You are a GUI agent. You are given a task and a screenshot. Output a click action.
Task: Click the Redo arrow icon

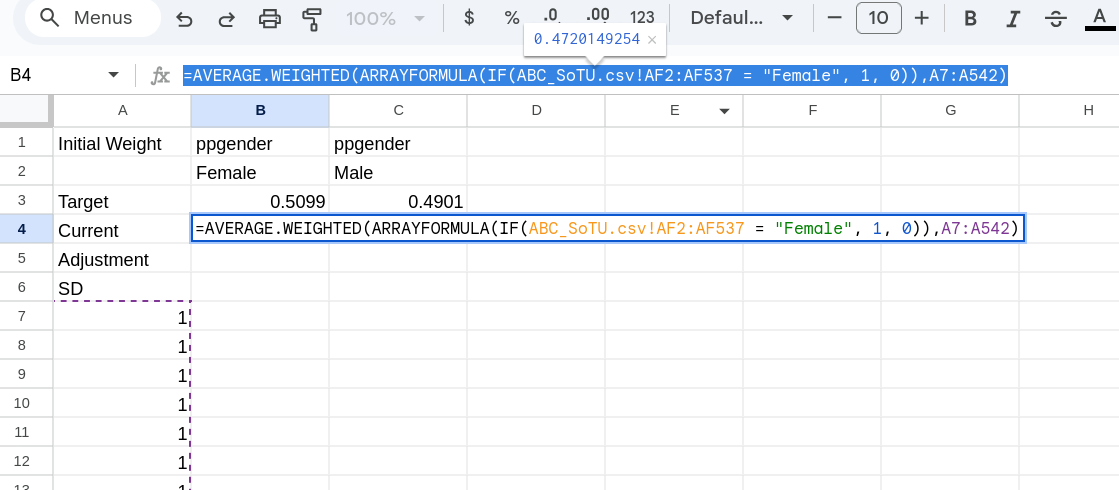point(226,18)
